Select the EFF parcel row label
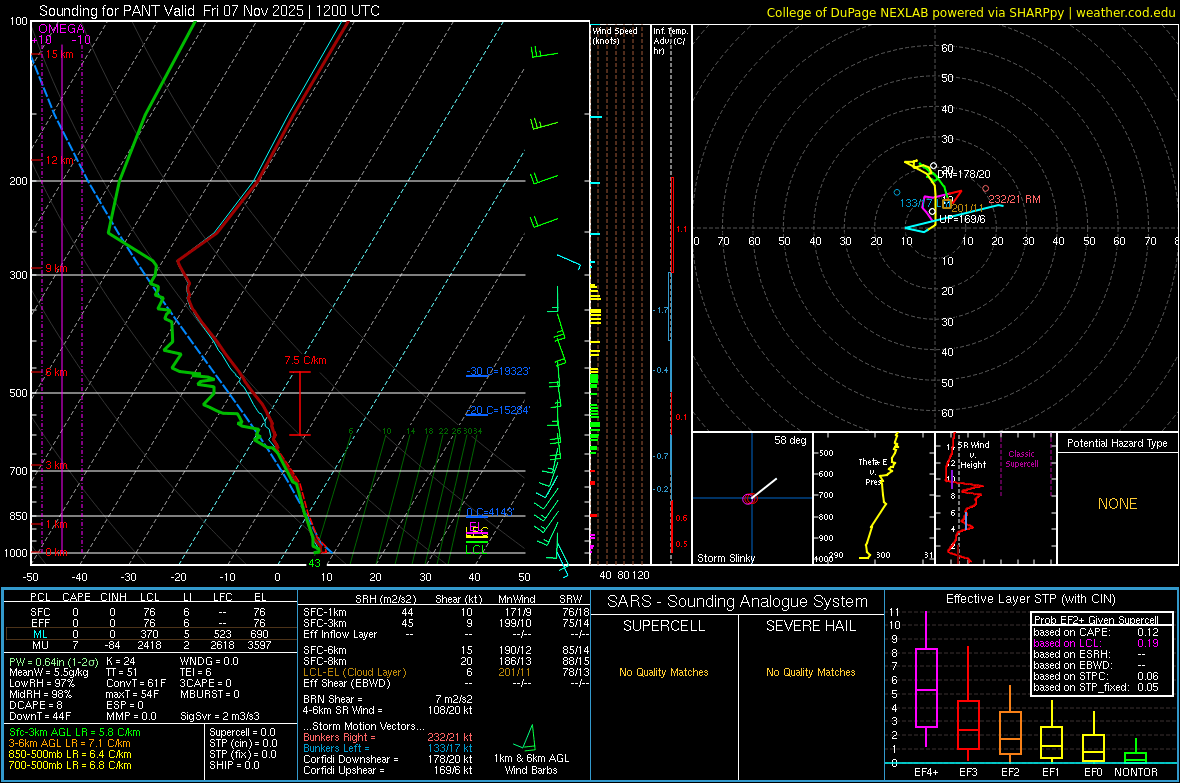Viewport: 1180px width, 783px height. click(40, 623)
